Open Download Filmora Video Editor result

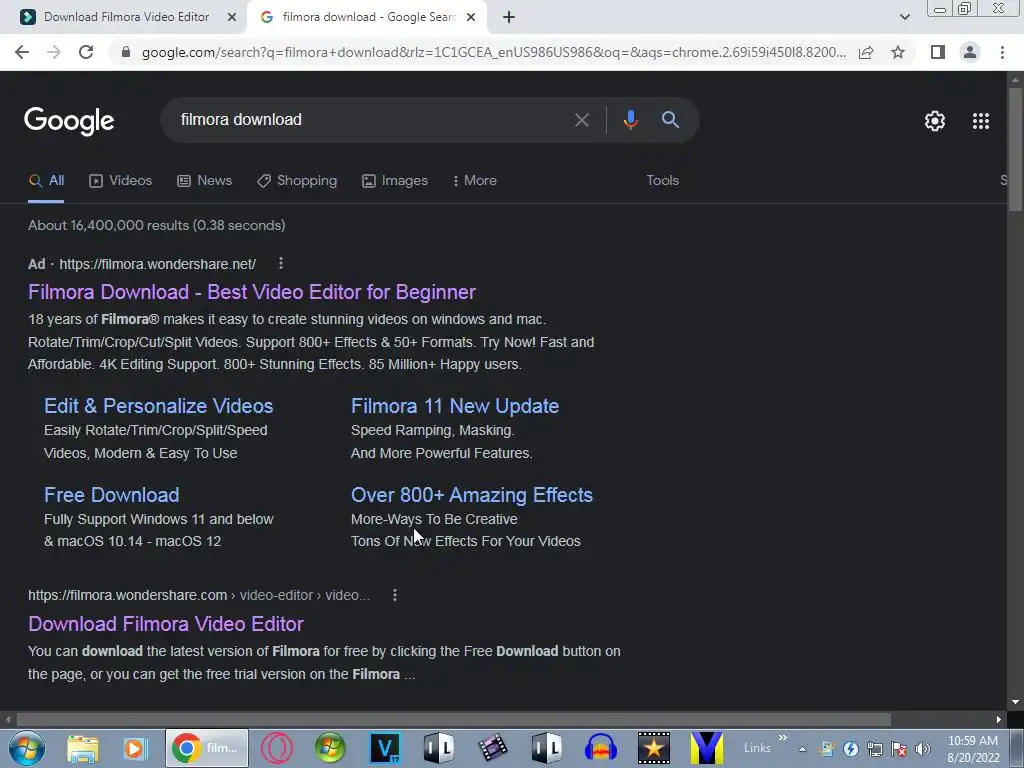pyautogui.click(x=166, y=624)
